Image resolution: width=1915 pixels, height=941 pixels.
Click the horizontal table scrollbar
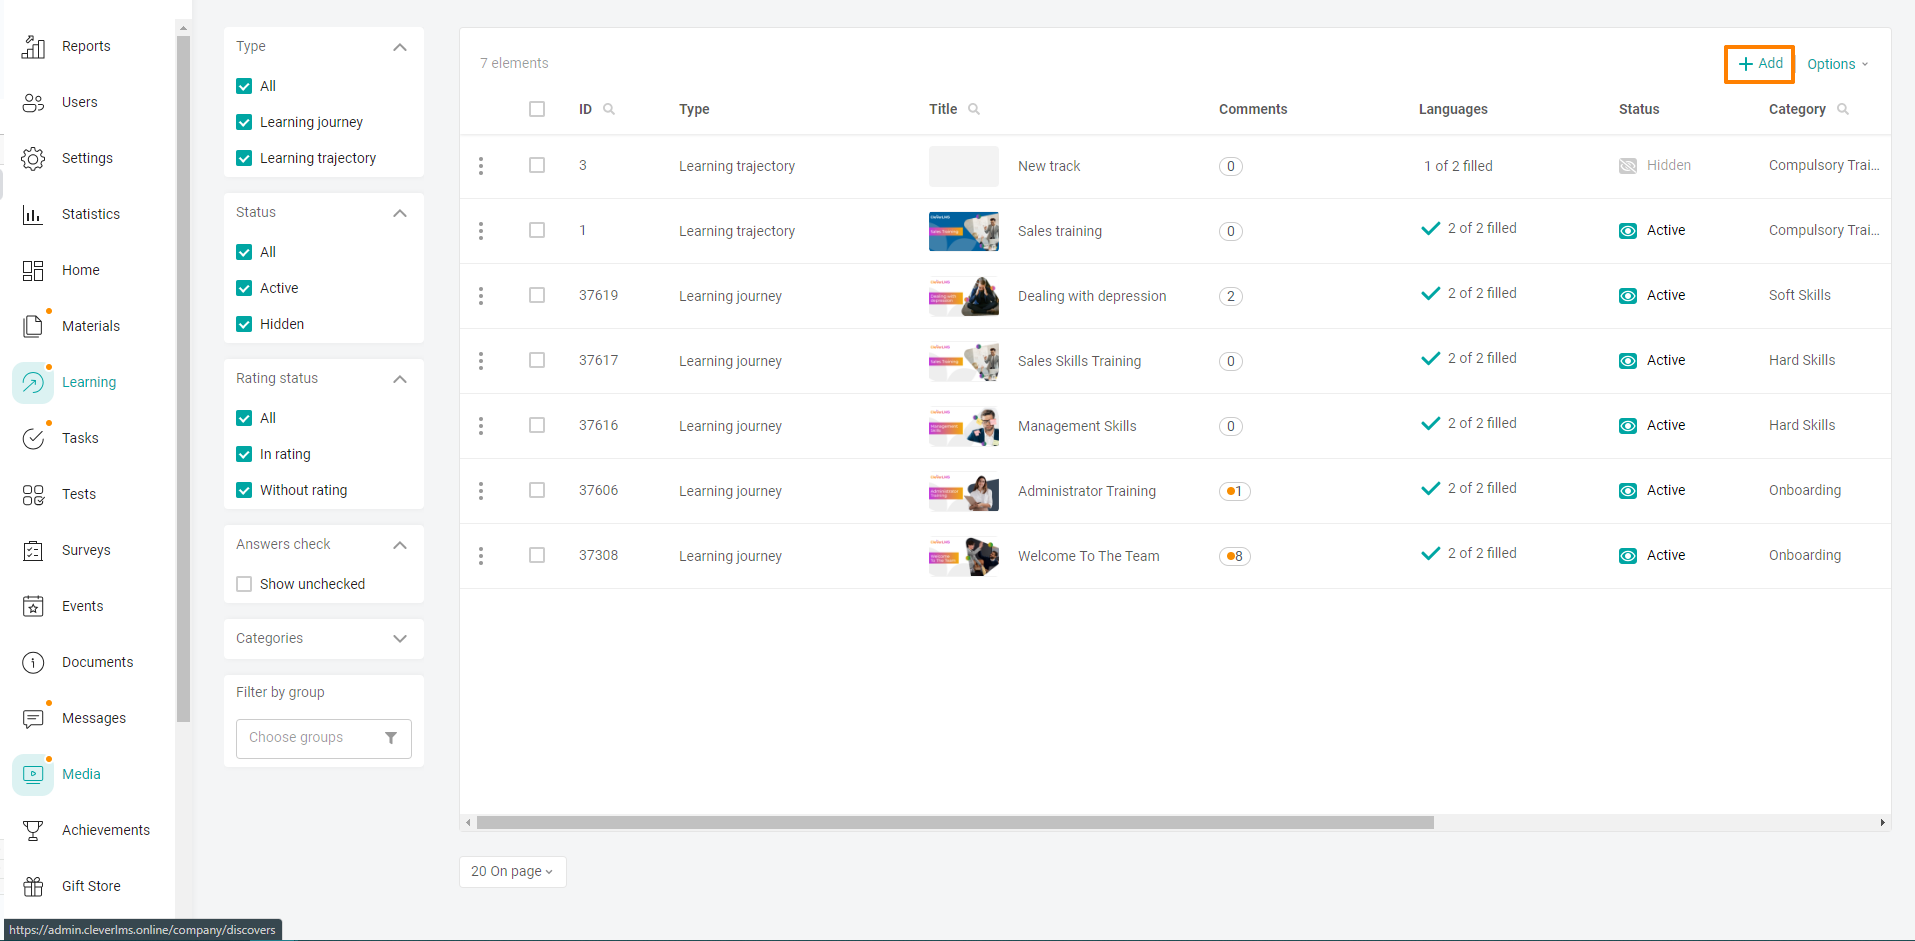pos(955,822)
